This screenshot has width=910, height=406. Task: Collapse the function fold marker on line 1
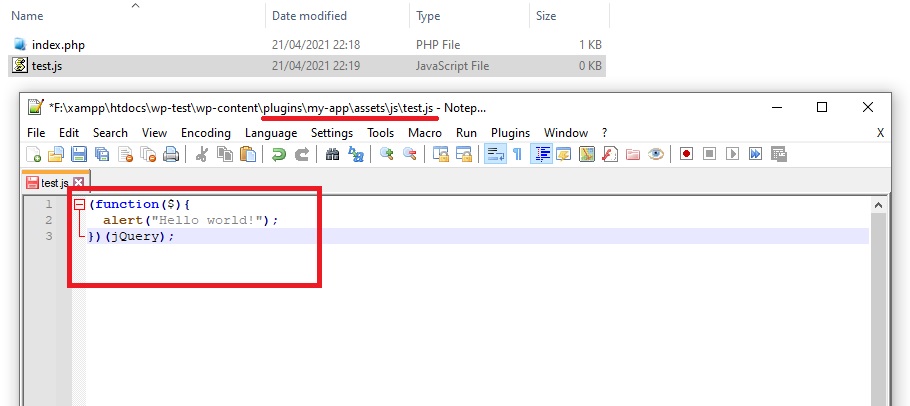point(79,205)
